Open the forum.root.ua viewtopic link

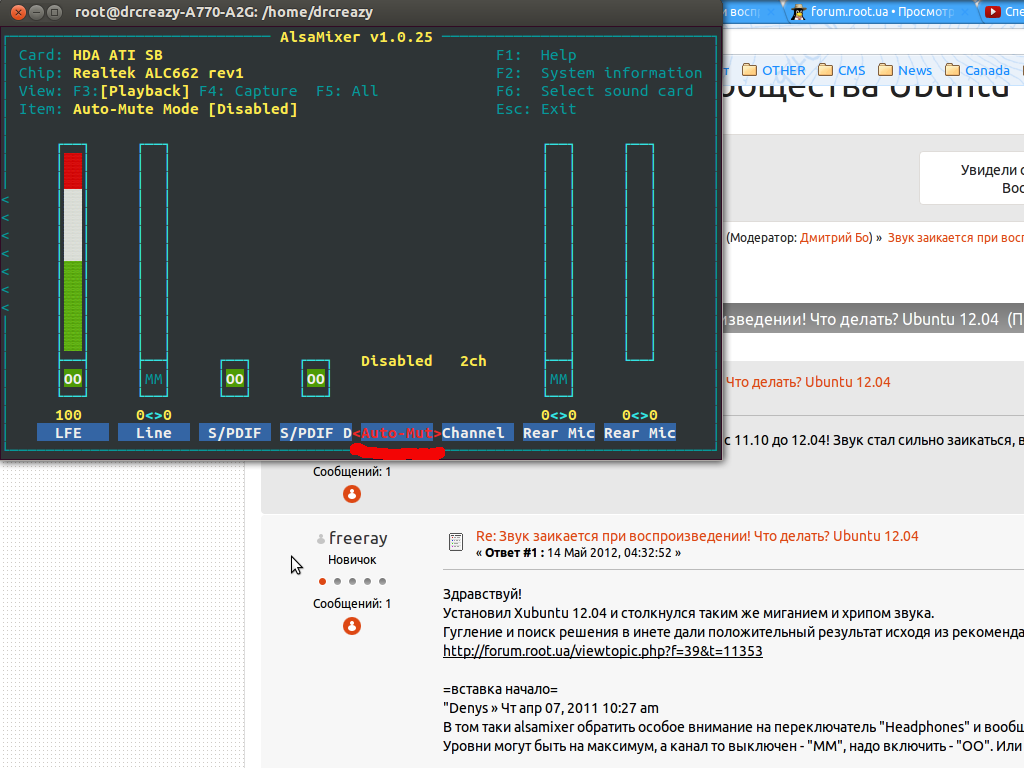point(603,651)
